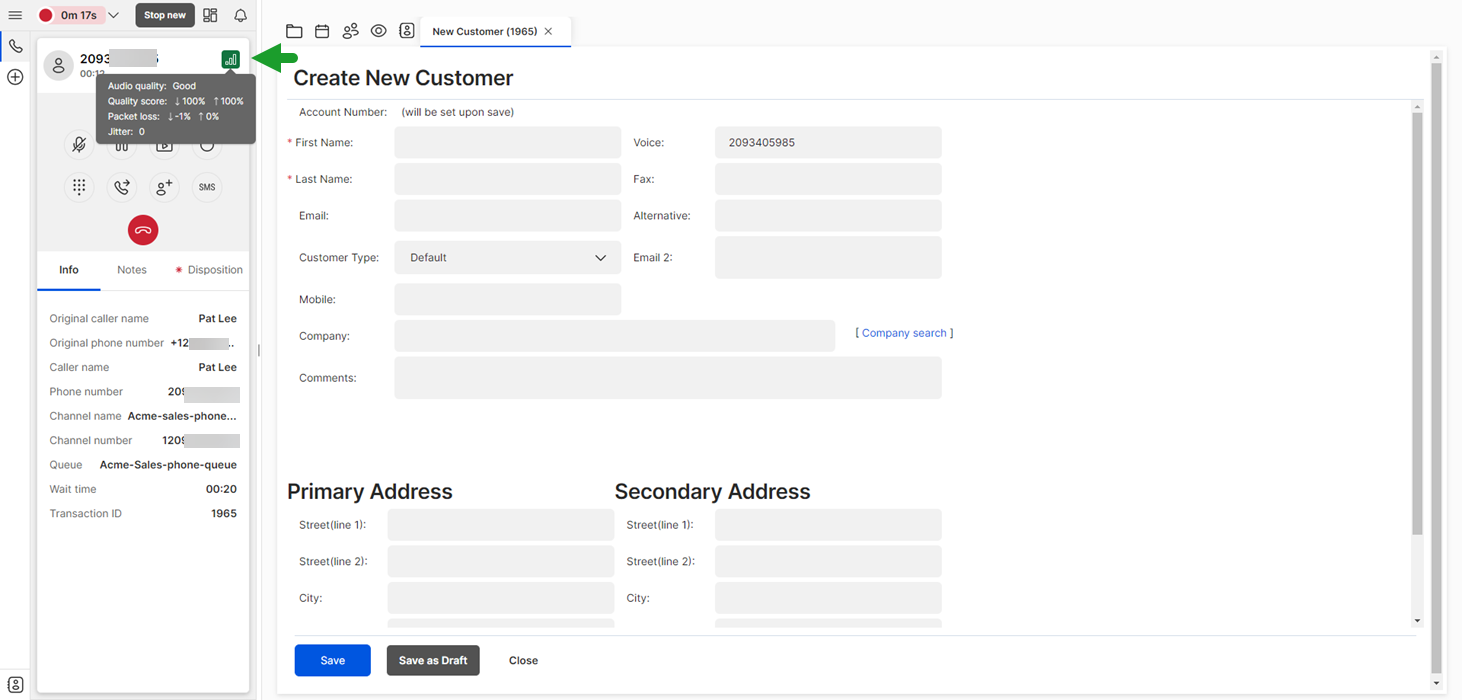Click the form's inner vertical scrollbar
Image resolution: width=1462 pixels, height=700 pixels.
pyautogui.click(x=1417, y=322)
